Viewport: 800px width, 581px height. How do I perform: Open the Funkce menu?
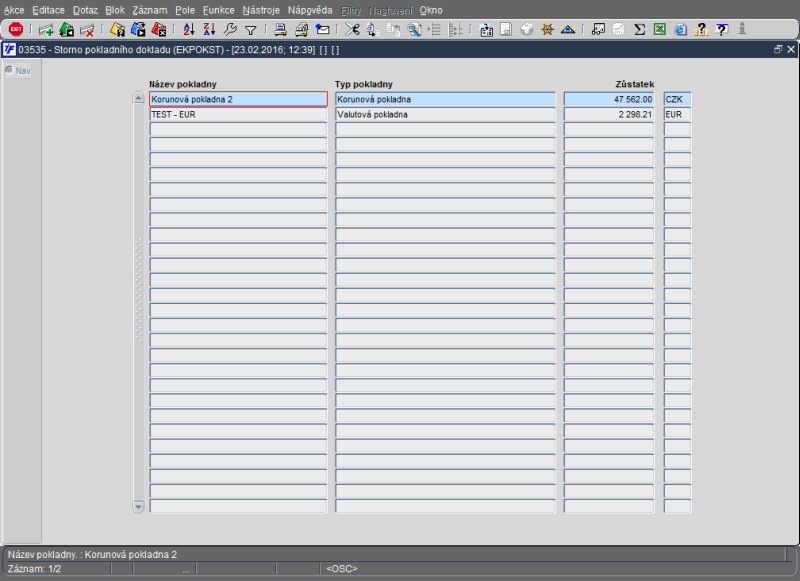pos(218,10)
